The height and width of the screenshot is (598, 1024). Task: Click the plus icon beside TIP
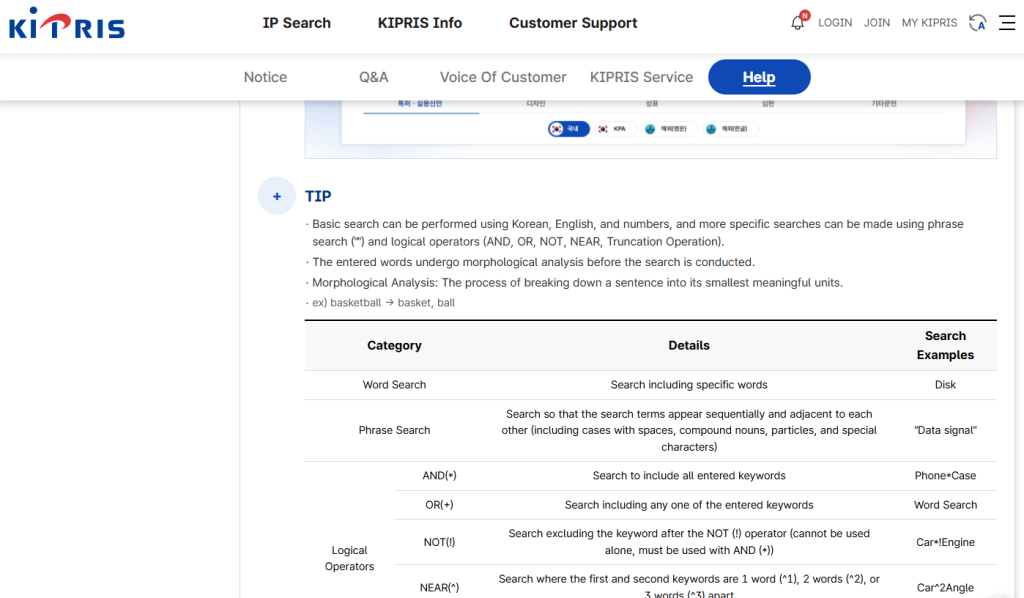277,196
